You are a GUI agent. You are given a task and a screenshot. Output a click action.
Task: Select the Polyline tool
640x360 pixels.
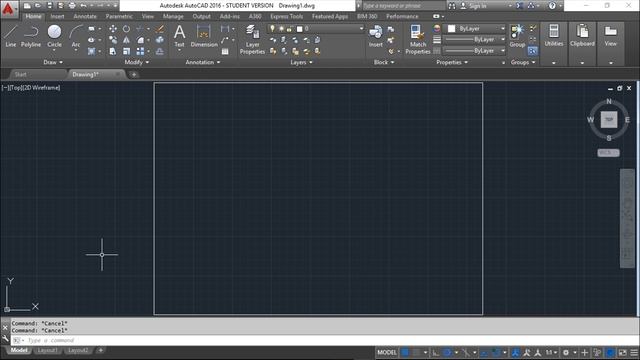point(31,36)
